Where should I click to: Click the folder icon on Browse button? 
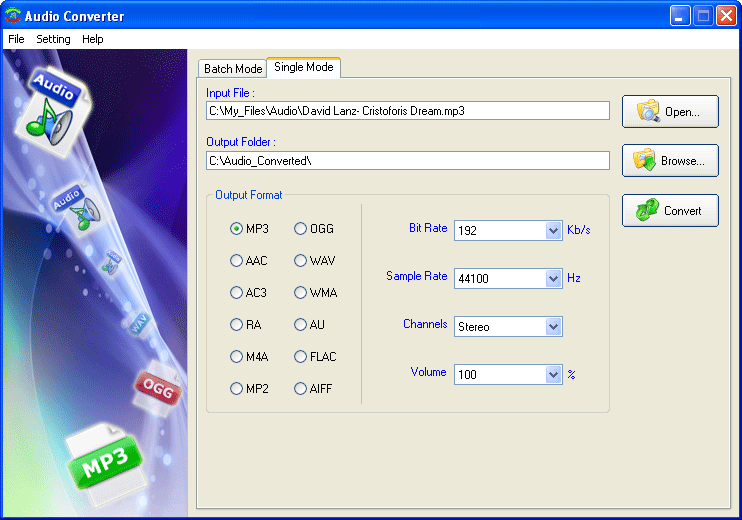645,160
